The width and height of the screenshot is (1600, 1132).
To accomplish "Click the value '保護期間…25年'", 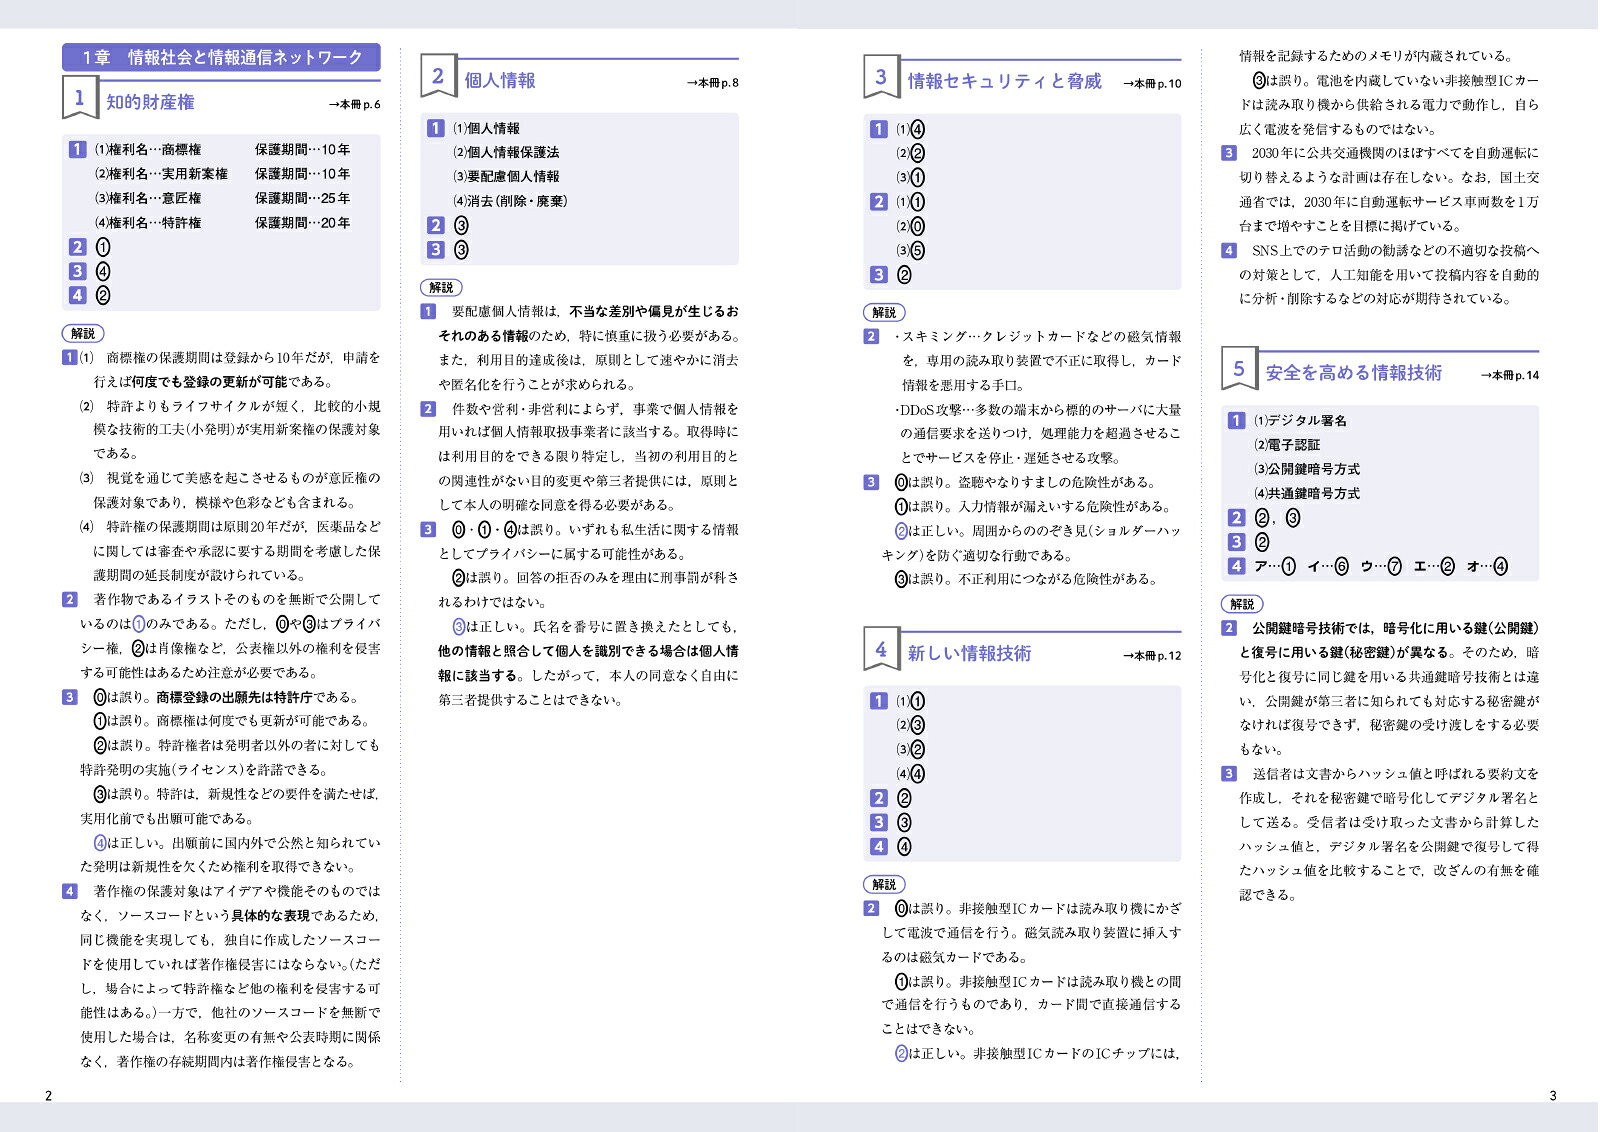I will pos(302,199).
